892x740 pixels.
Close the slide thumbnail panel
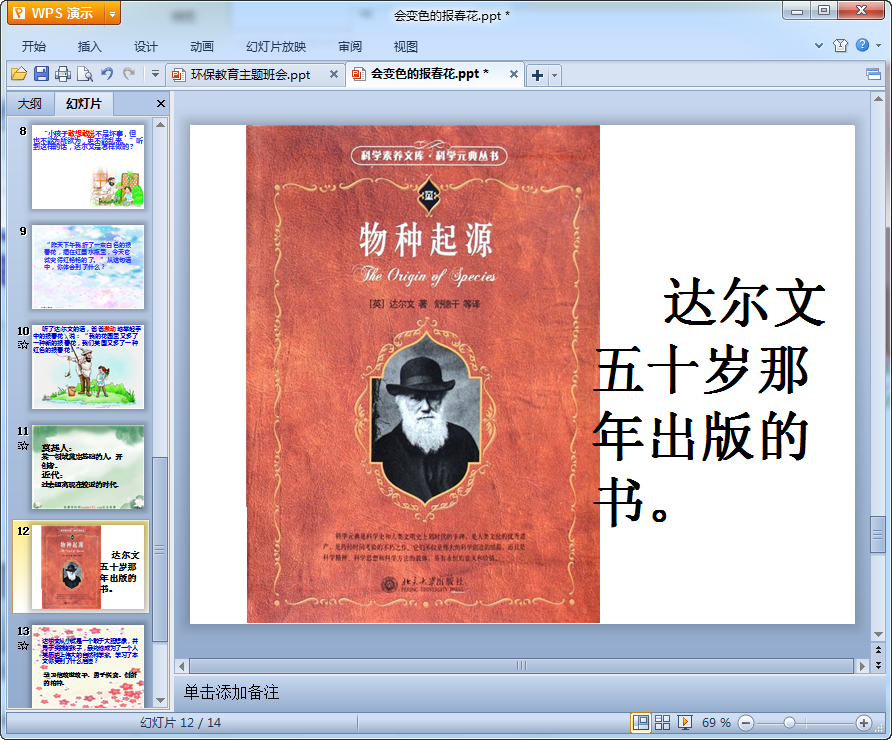[161, 104]
